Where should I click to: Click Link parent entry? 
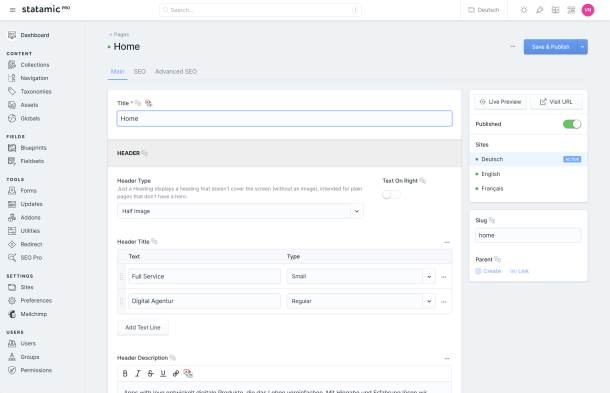519,271
